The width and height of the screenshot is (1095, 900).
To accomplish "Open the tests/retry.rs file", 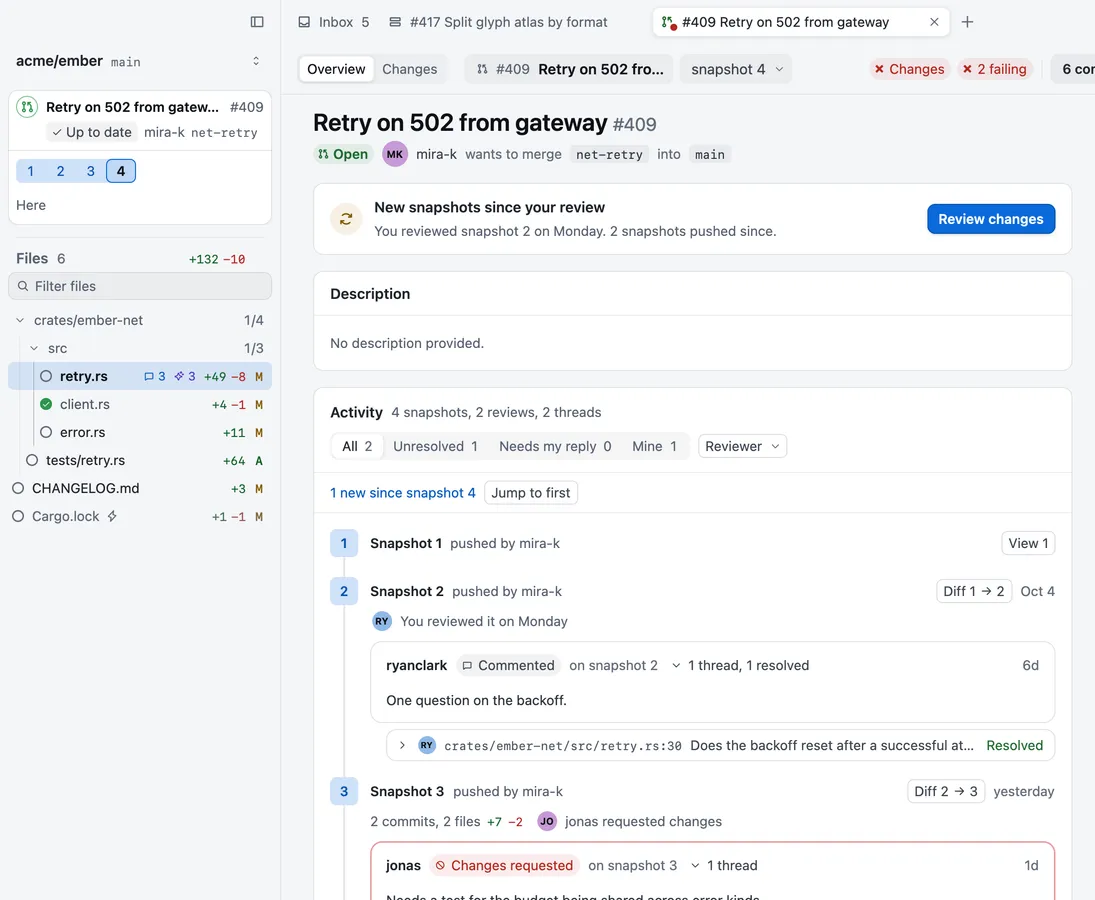I will [85, 460].
